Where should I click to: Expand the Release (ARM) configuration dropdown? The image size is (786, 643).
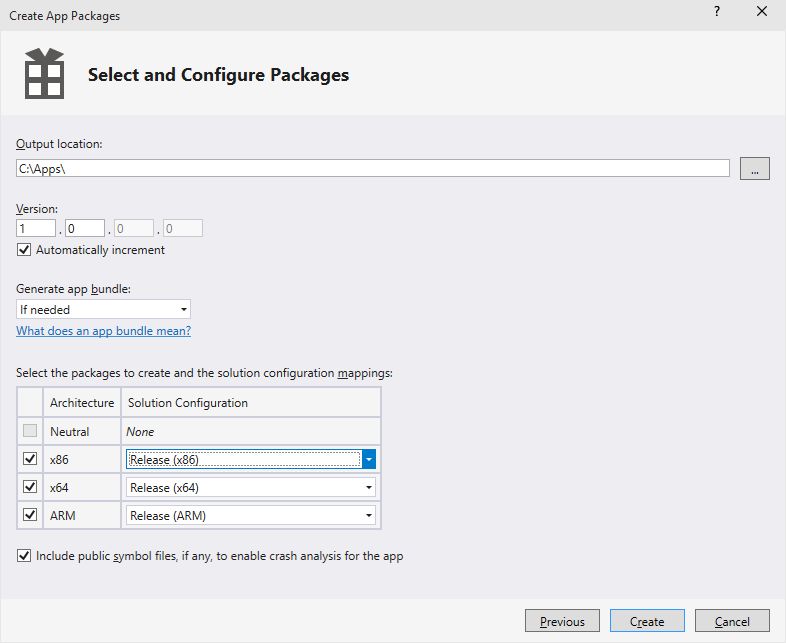pos(369,515)
